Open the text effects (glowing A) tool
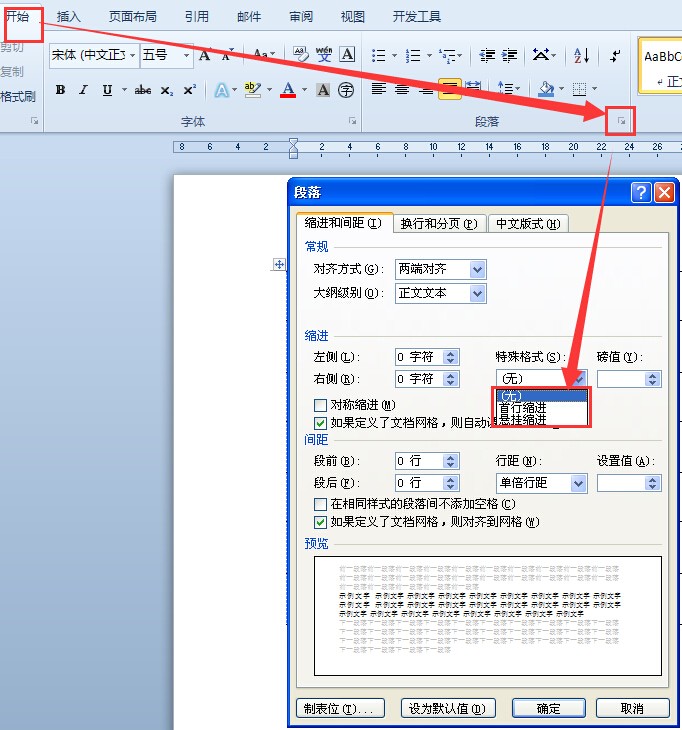The image size is (682, 730). [222, 90]
